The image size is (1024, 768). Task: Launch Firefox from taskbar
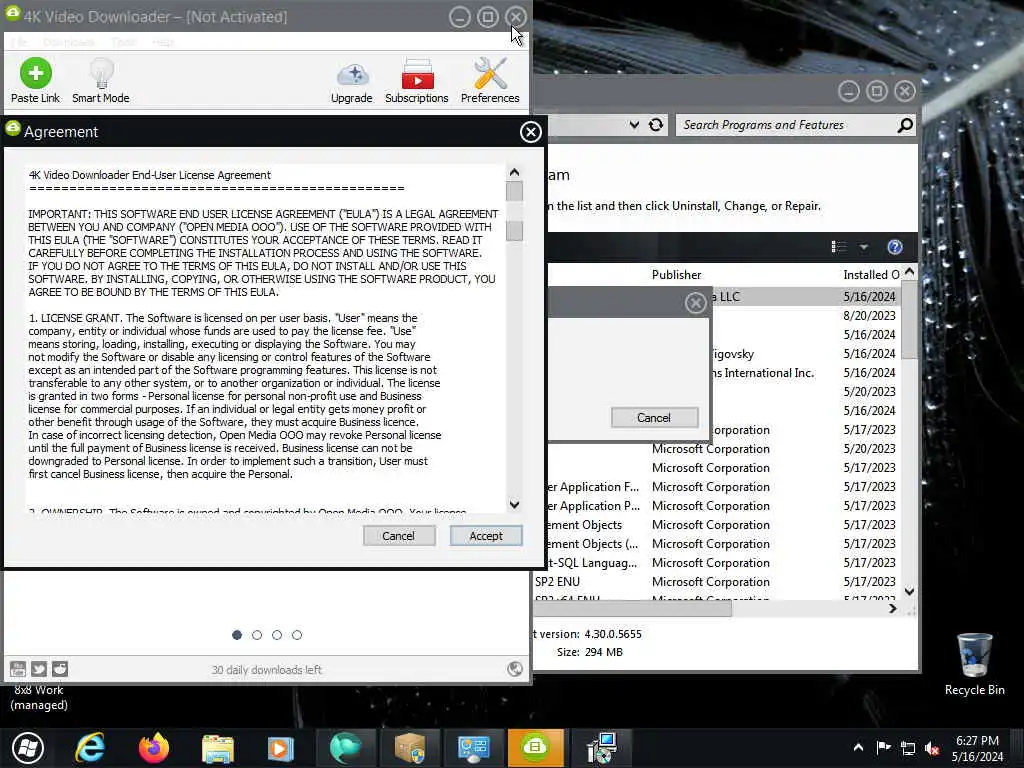[153, 748]
